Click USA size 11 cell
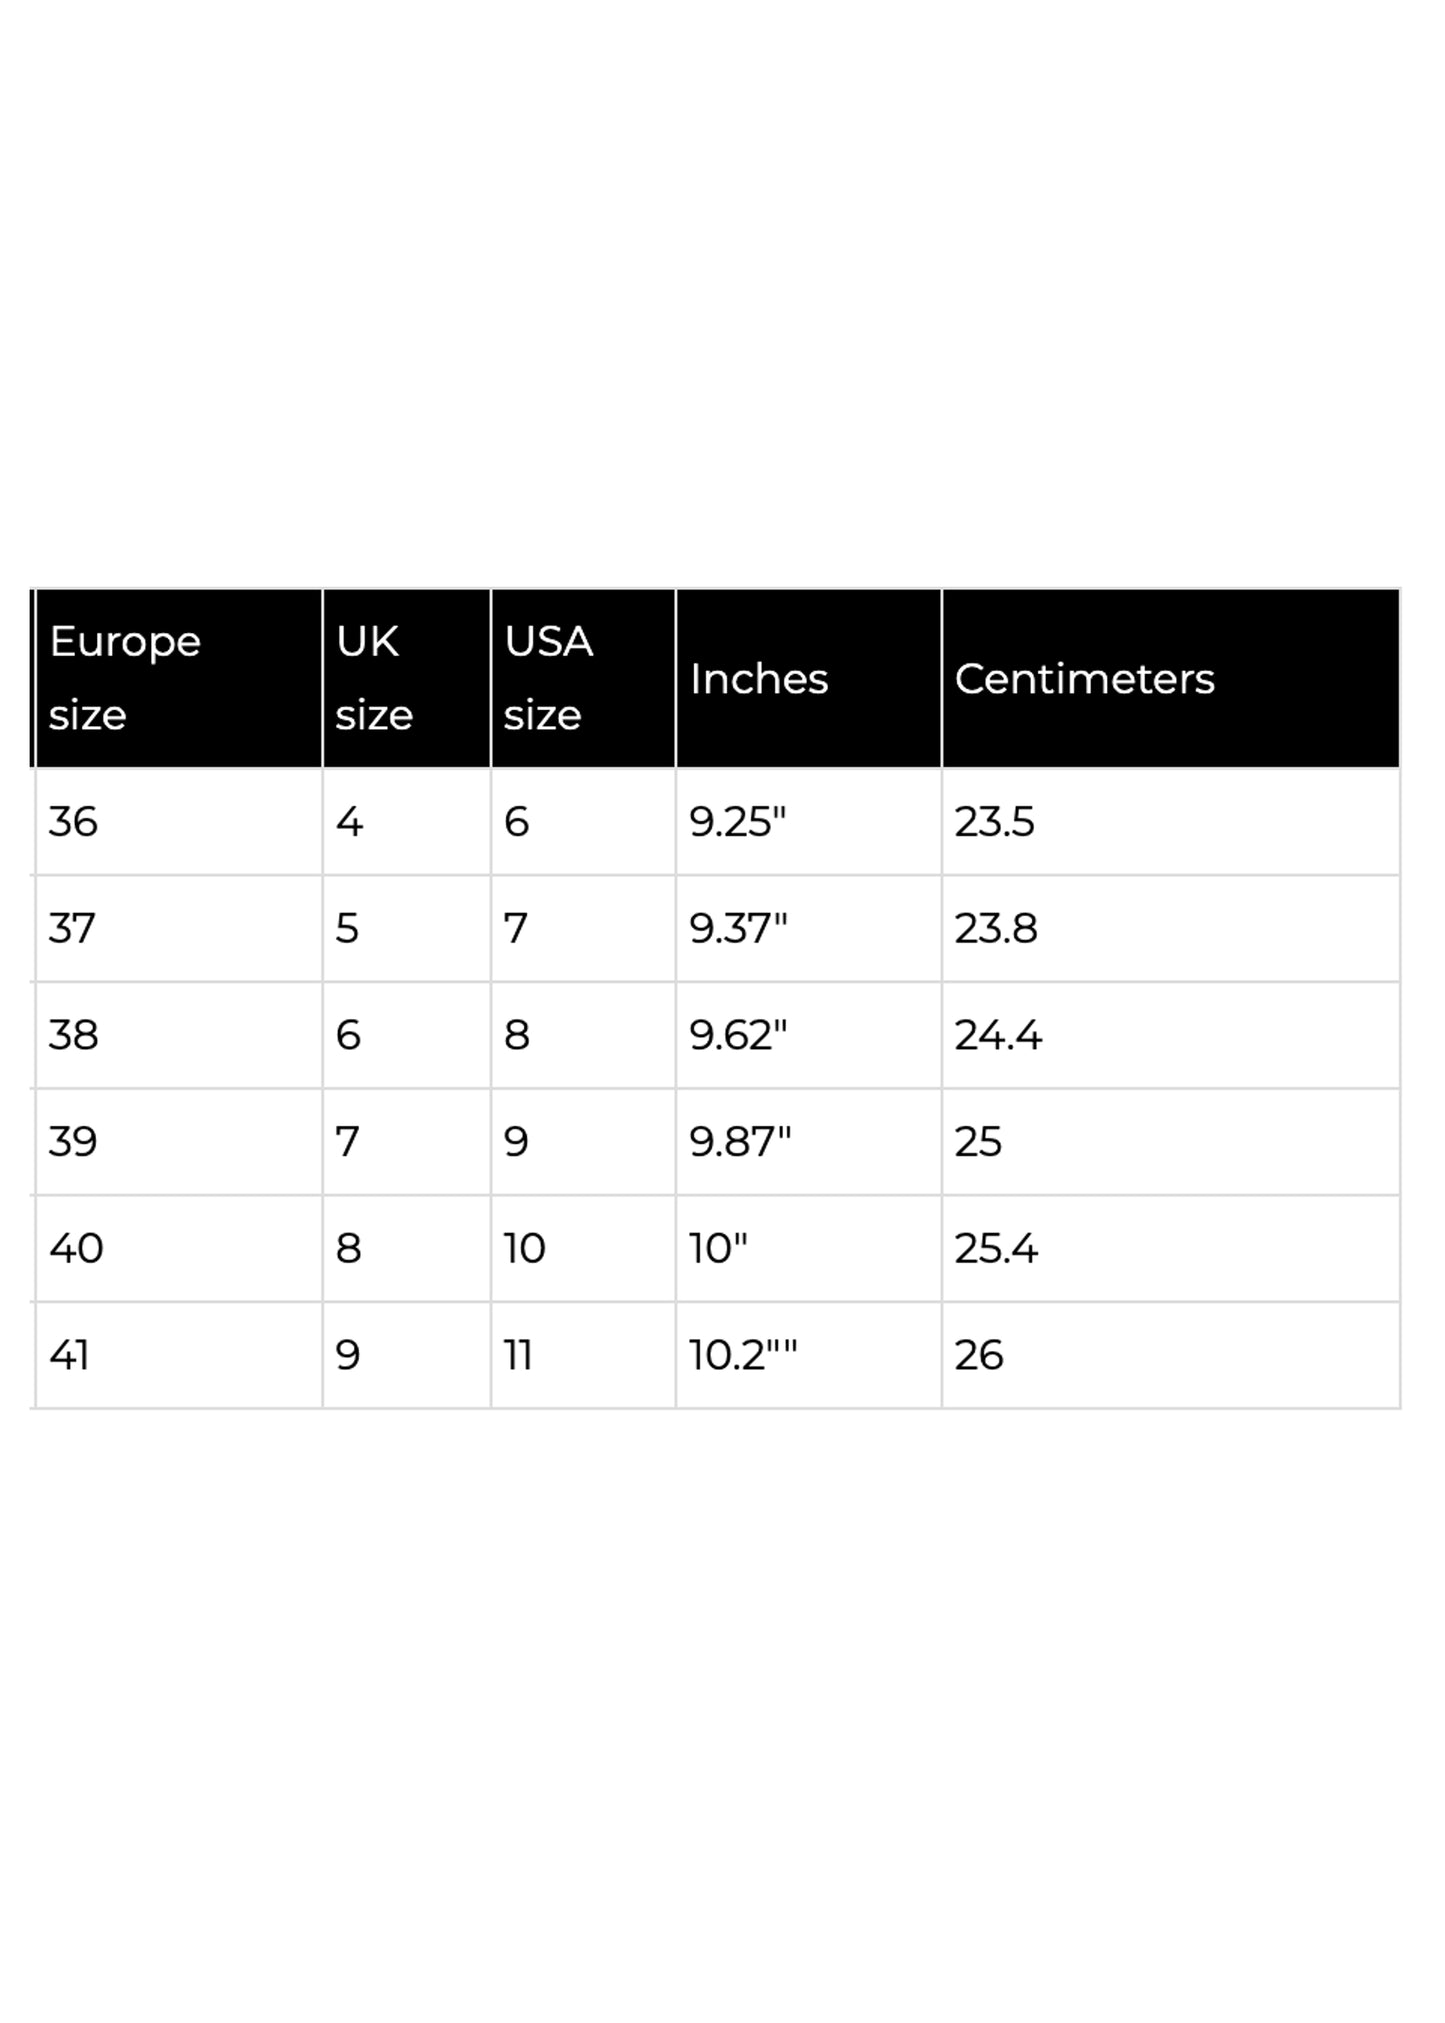The width and height of the screenshot is (1445, 2023). coord(518,1355)
